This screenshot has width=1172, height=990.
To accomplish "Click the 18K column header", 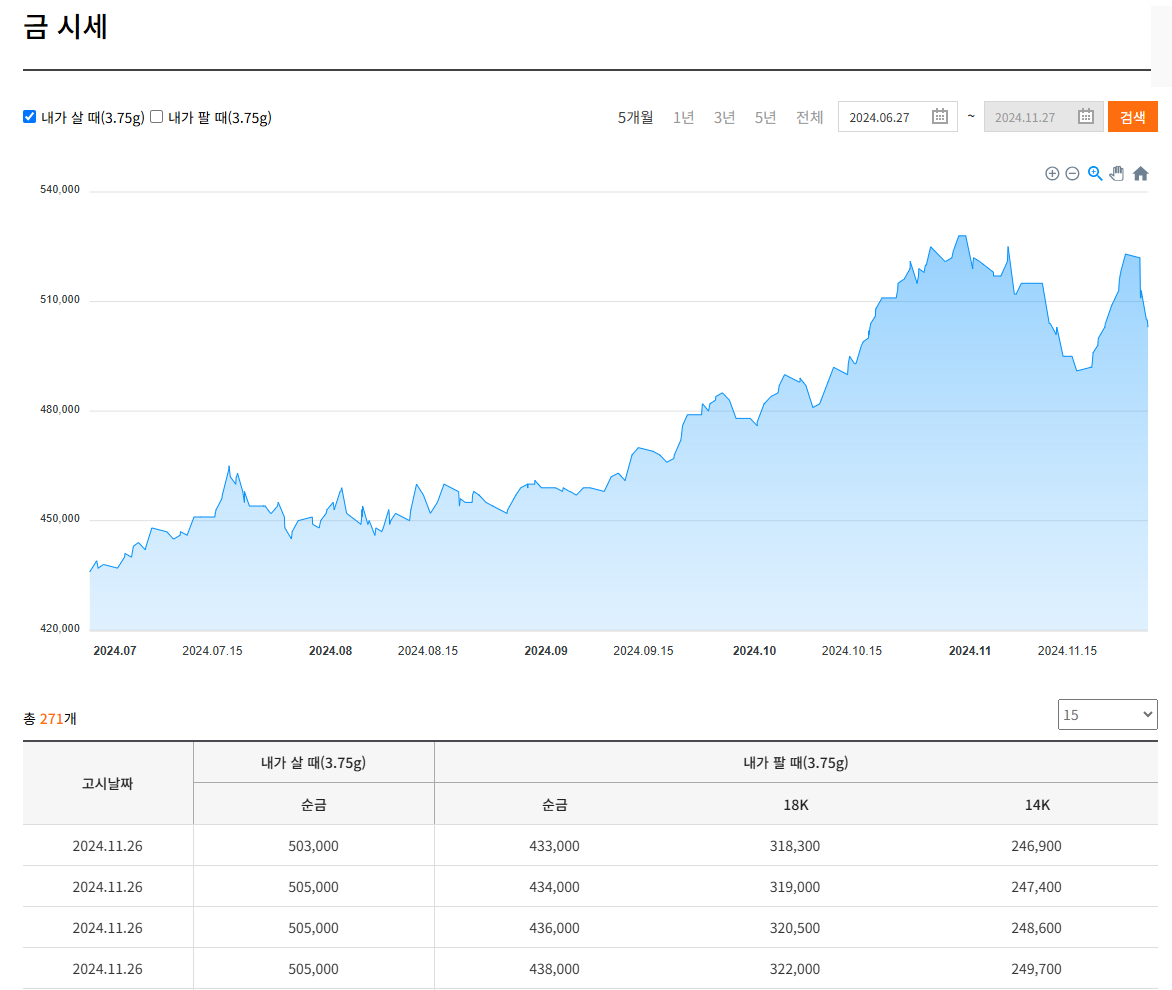I will (x=795, y=805).
